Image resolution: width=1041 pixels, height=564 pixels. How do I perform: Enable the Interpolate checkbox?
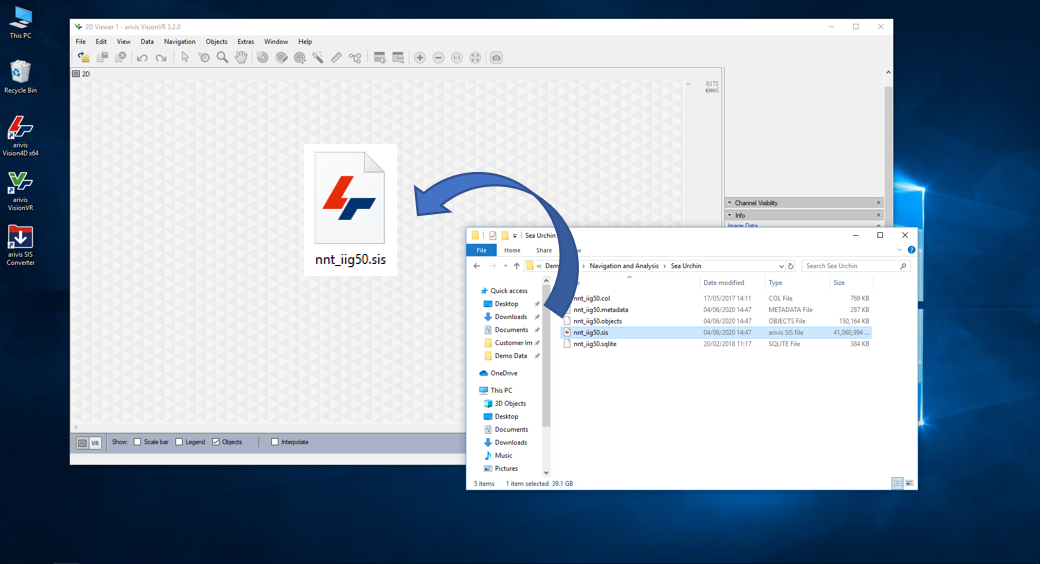tap(275, 442)
